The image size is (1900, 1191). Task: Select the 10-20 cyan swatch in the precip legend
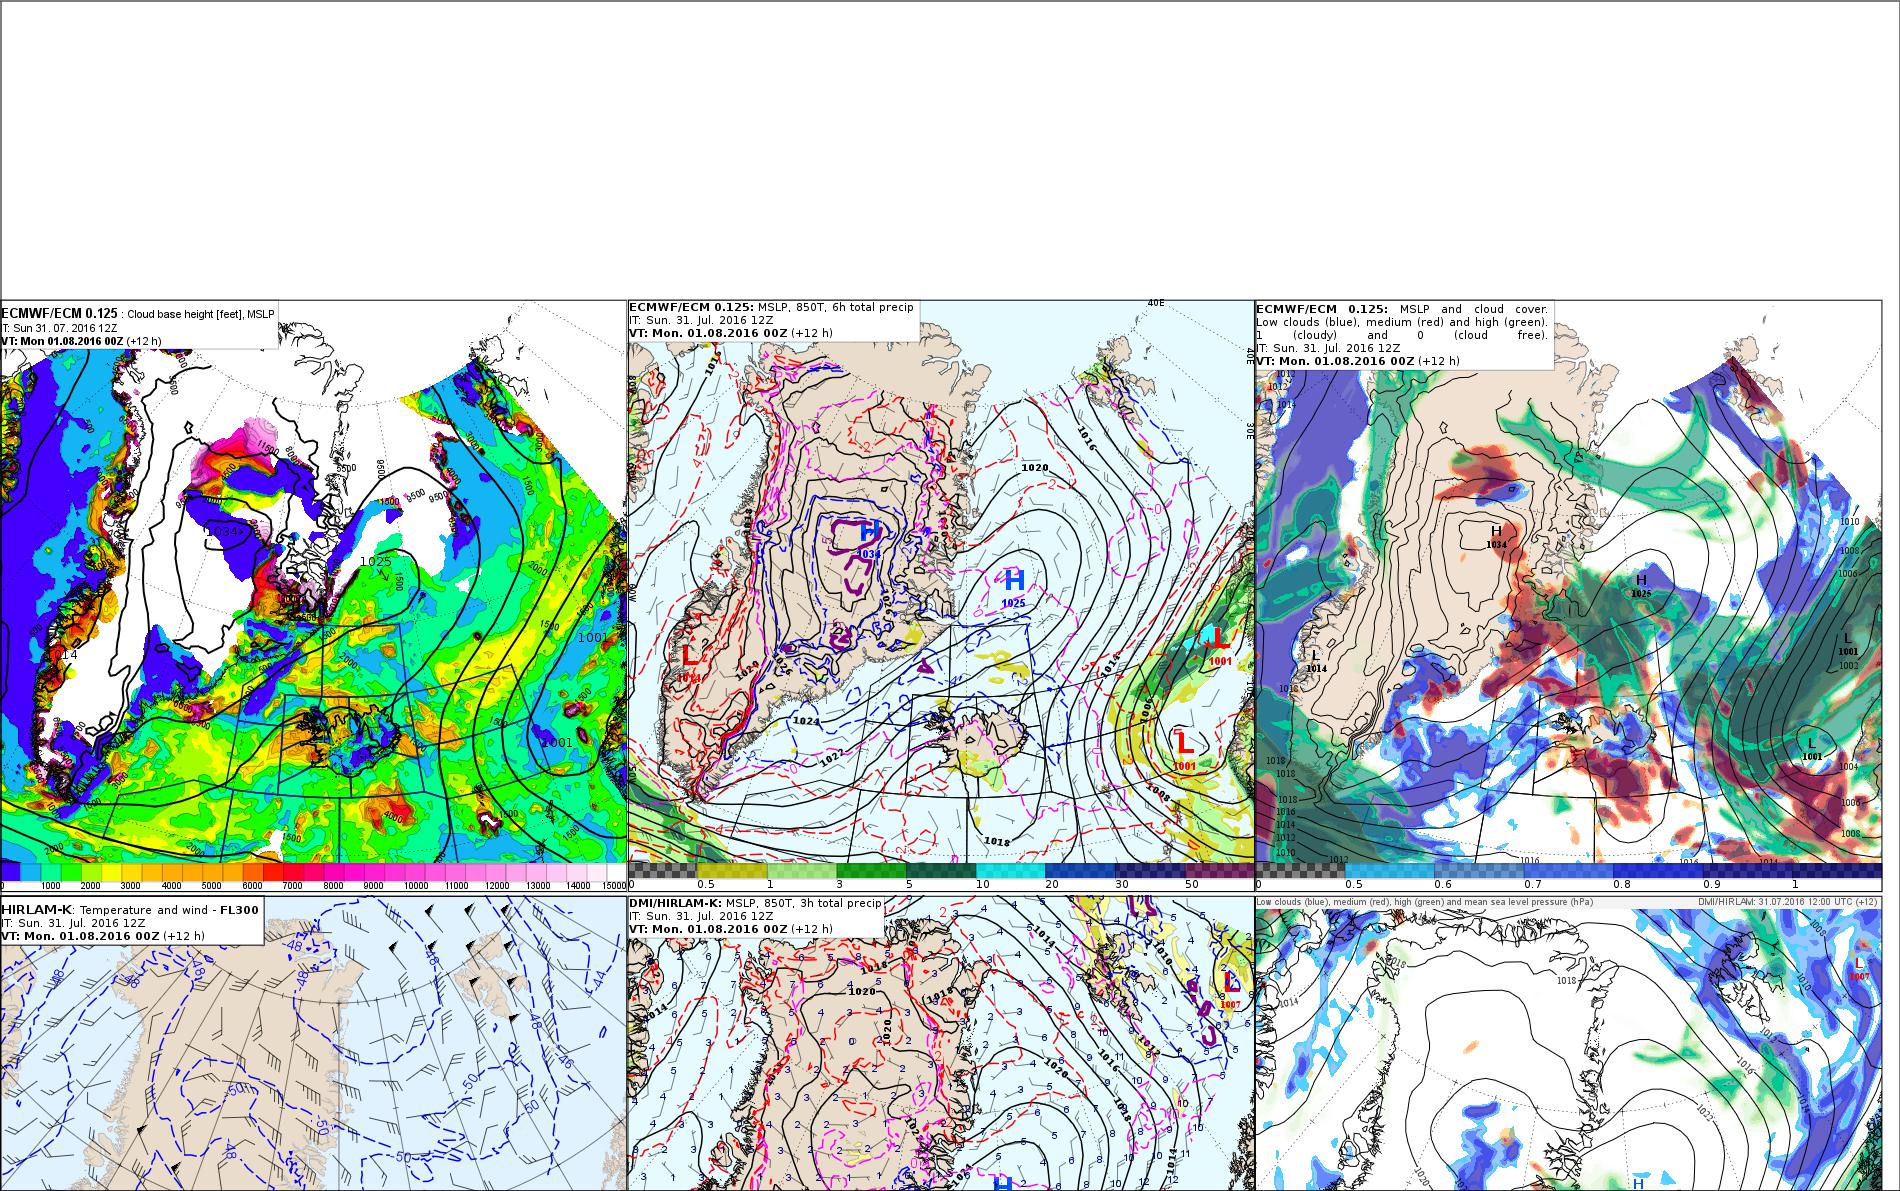click(1010, 871)
